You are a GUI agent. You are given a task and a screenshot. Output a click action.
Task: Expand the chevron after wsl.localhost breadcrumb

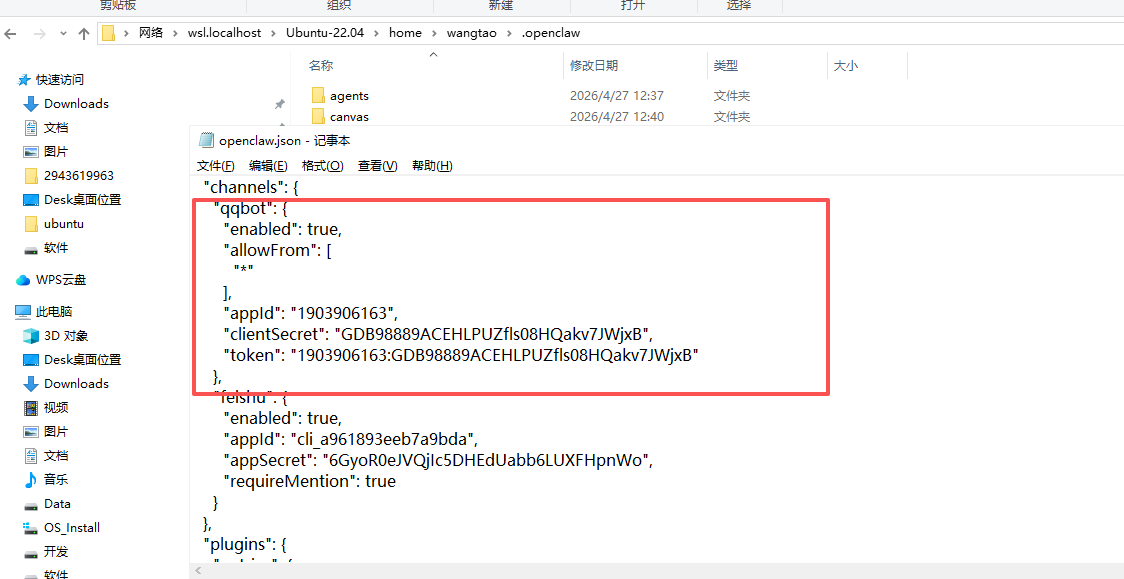pyautogui.click(x=274, y=33)
